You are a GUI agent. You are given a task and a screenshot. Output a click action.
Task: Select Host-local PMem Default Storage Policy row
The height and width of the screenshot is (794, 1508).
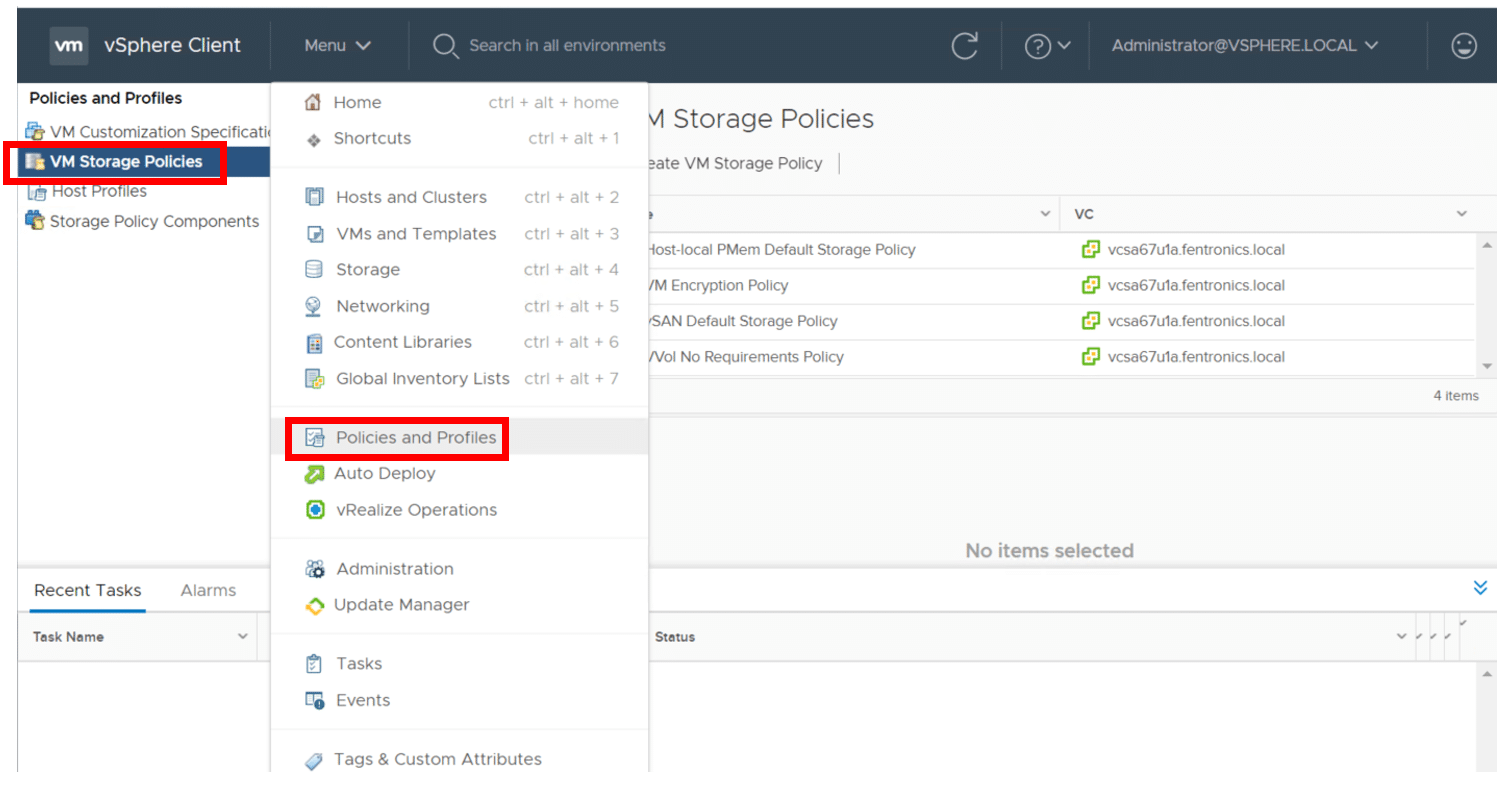(1061, 250)
